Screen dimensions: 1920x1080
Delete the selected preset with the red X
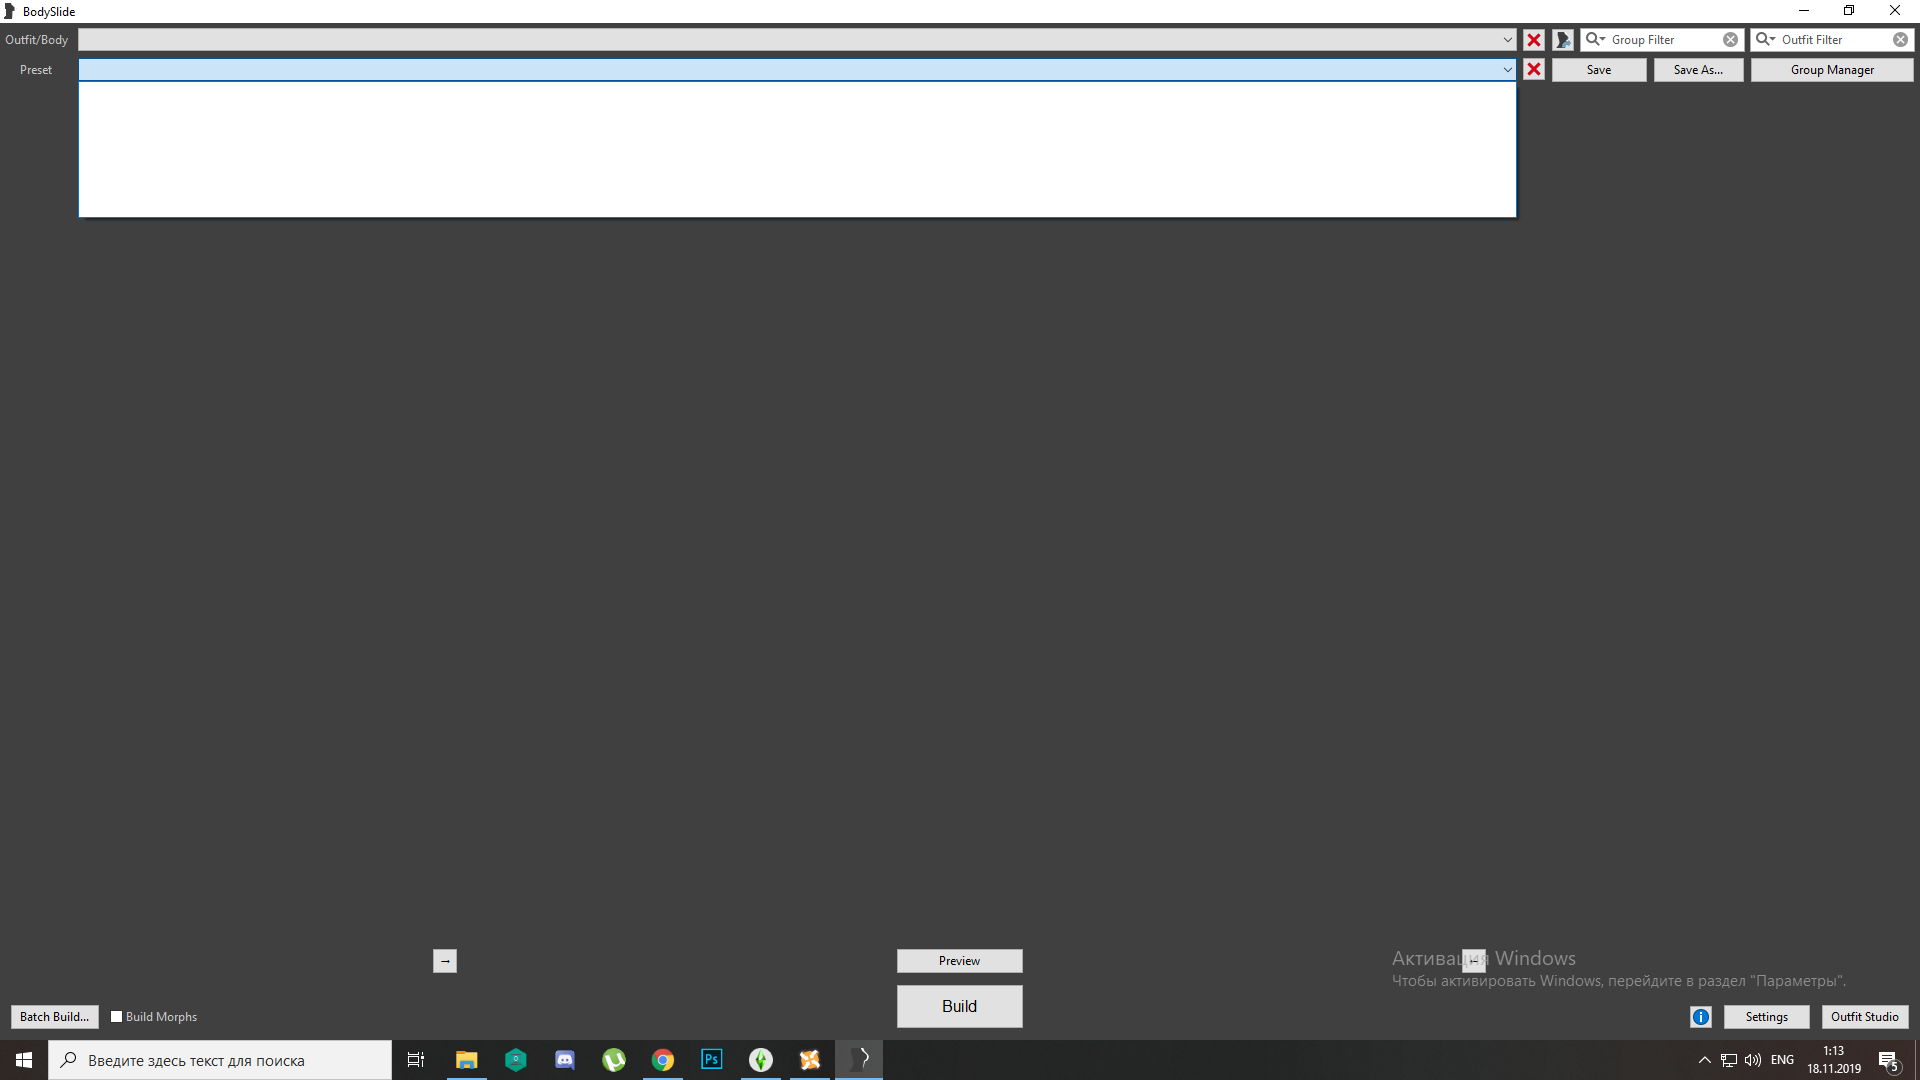tap(1533, 70)
